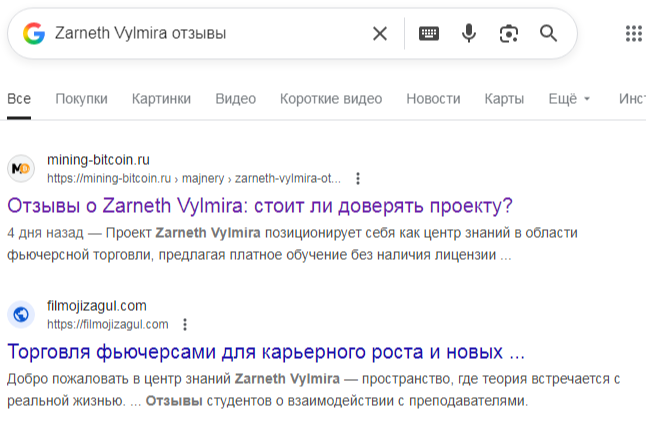Open more options for mining-bitcoin.ru result
The image size is (646, 439).
(x=358, y=179)
